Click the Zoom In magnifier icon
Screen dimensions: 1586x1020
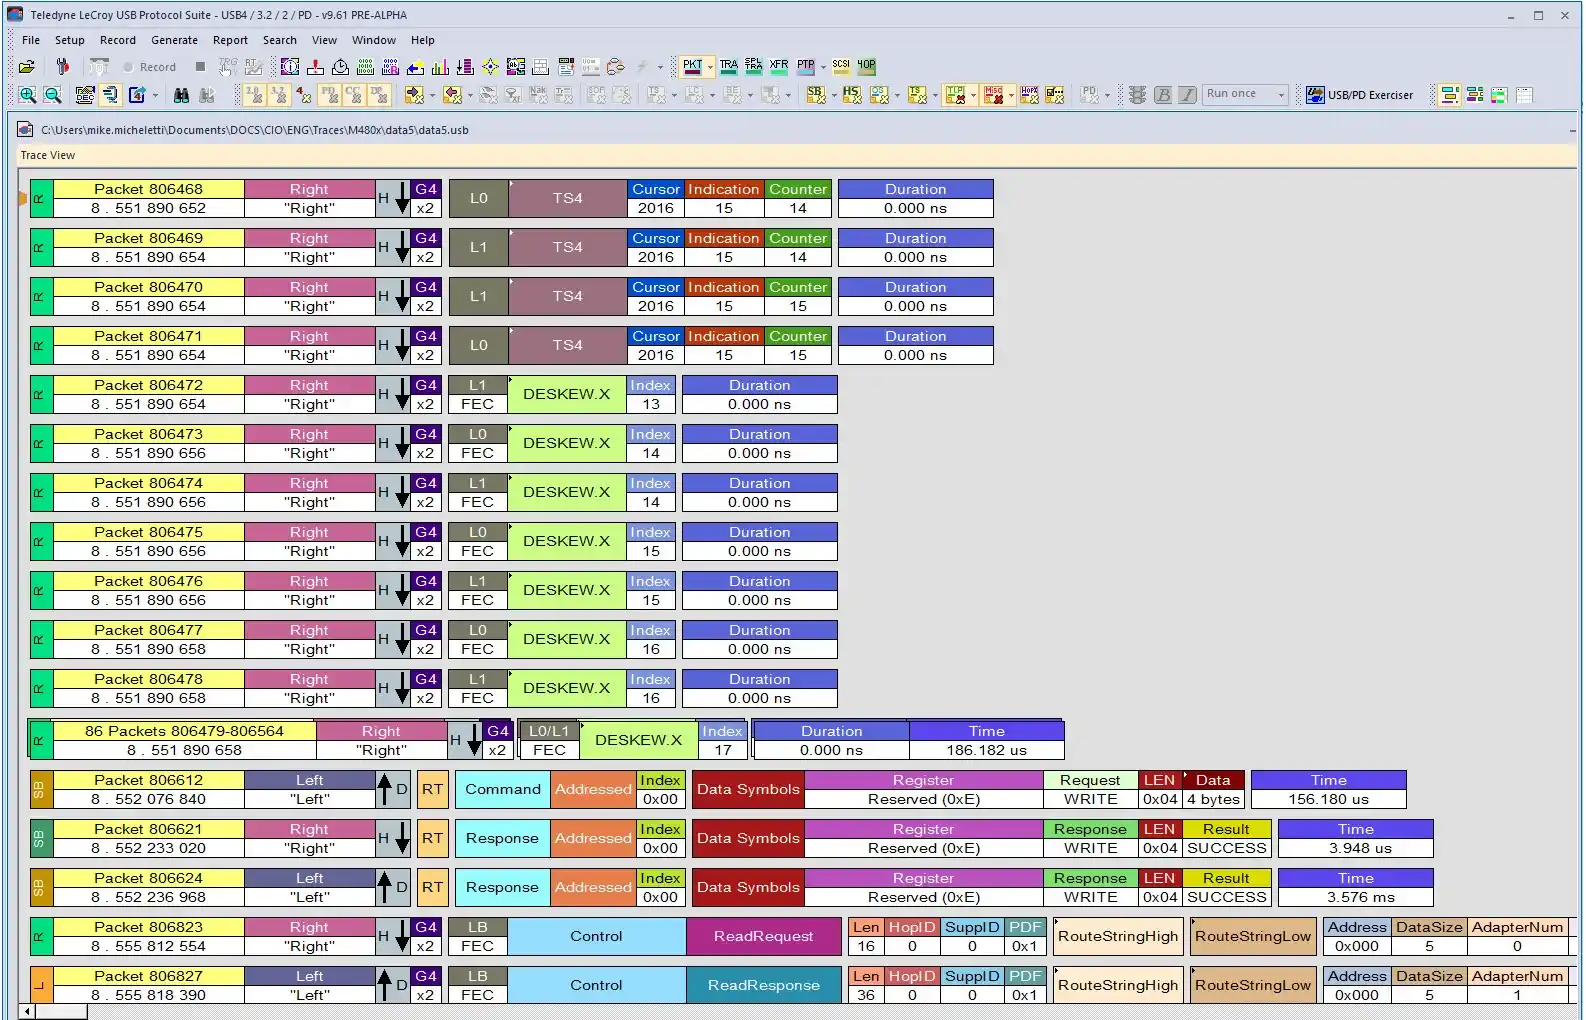(27, 95)
